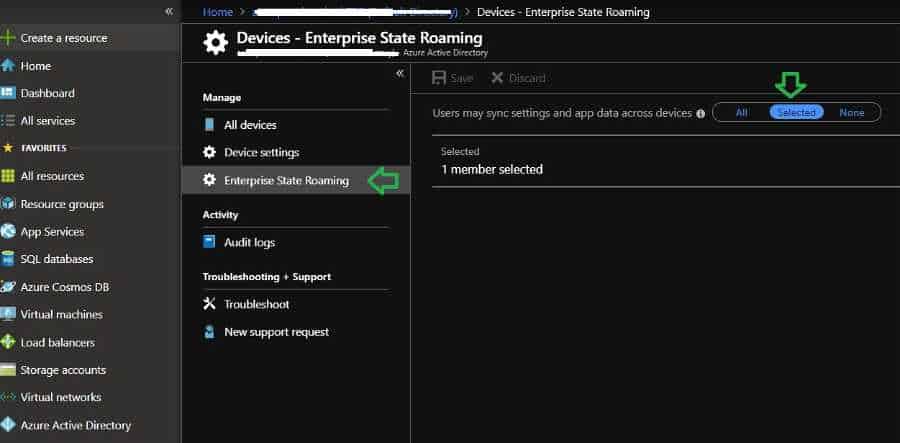Open the 1 member selected row
The image size is (900, 443).
point(666,161)
